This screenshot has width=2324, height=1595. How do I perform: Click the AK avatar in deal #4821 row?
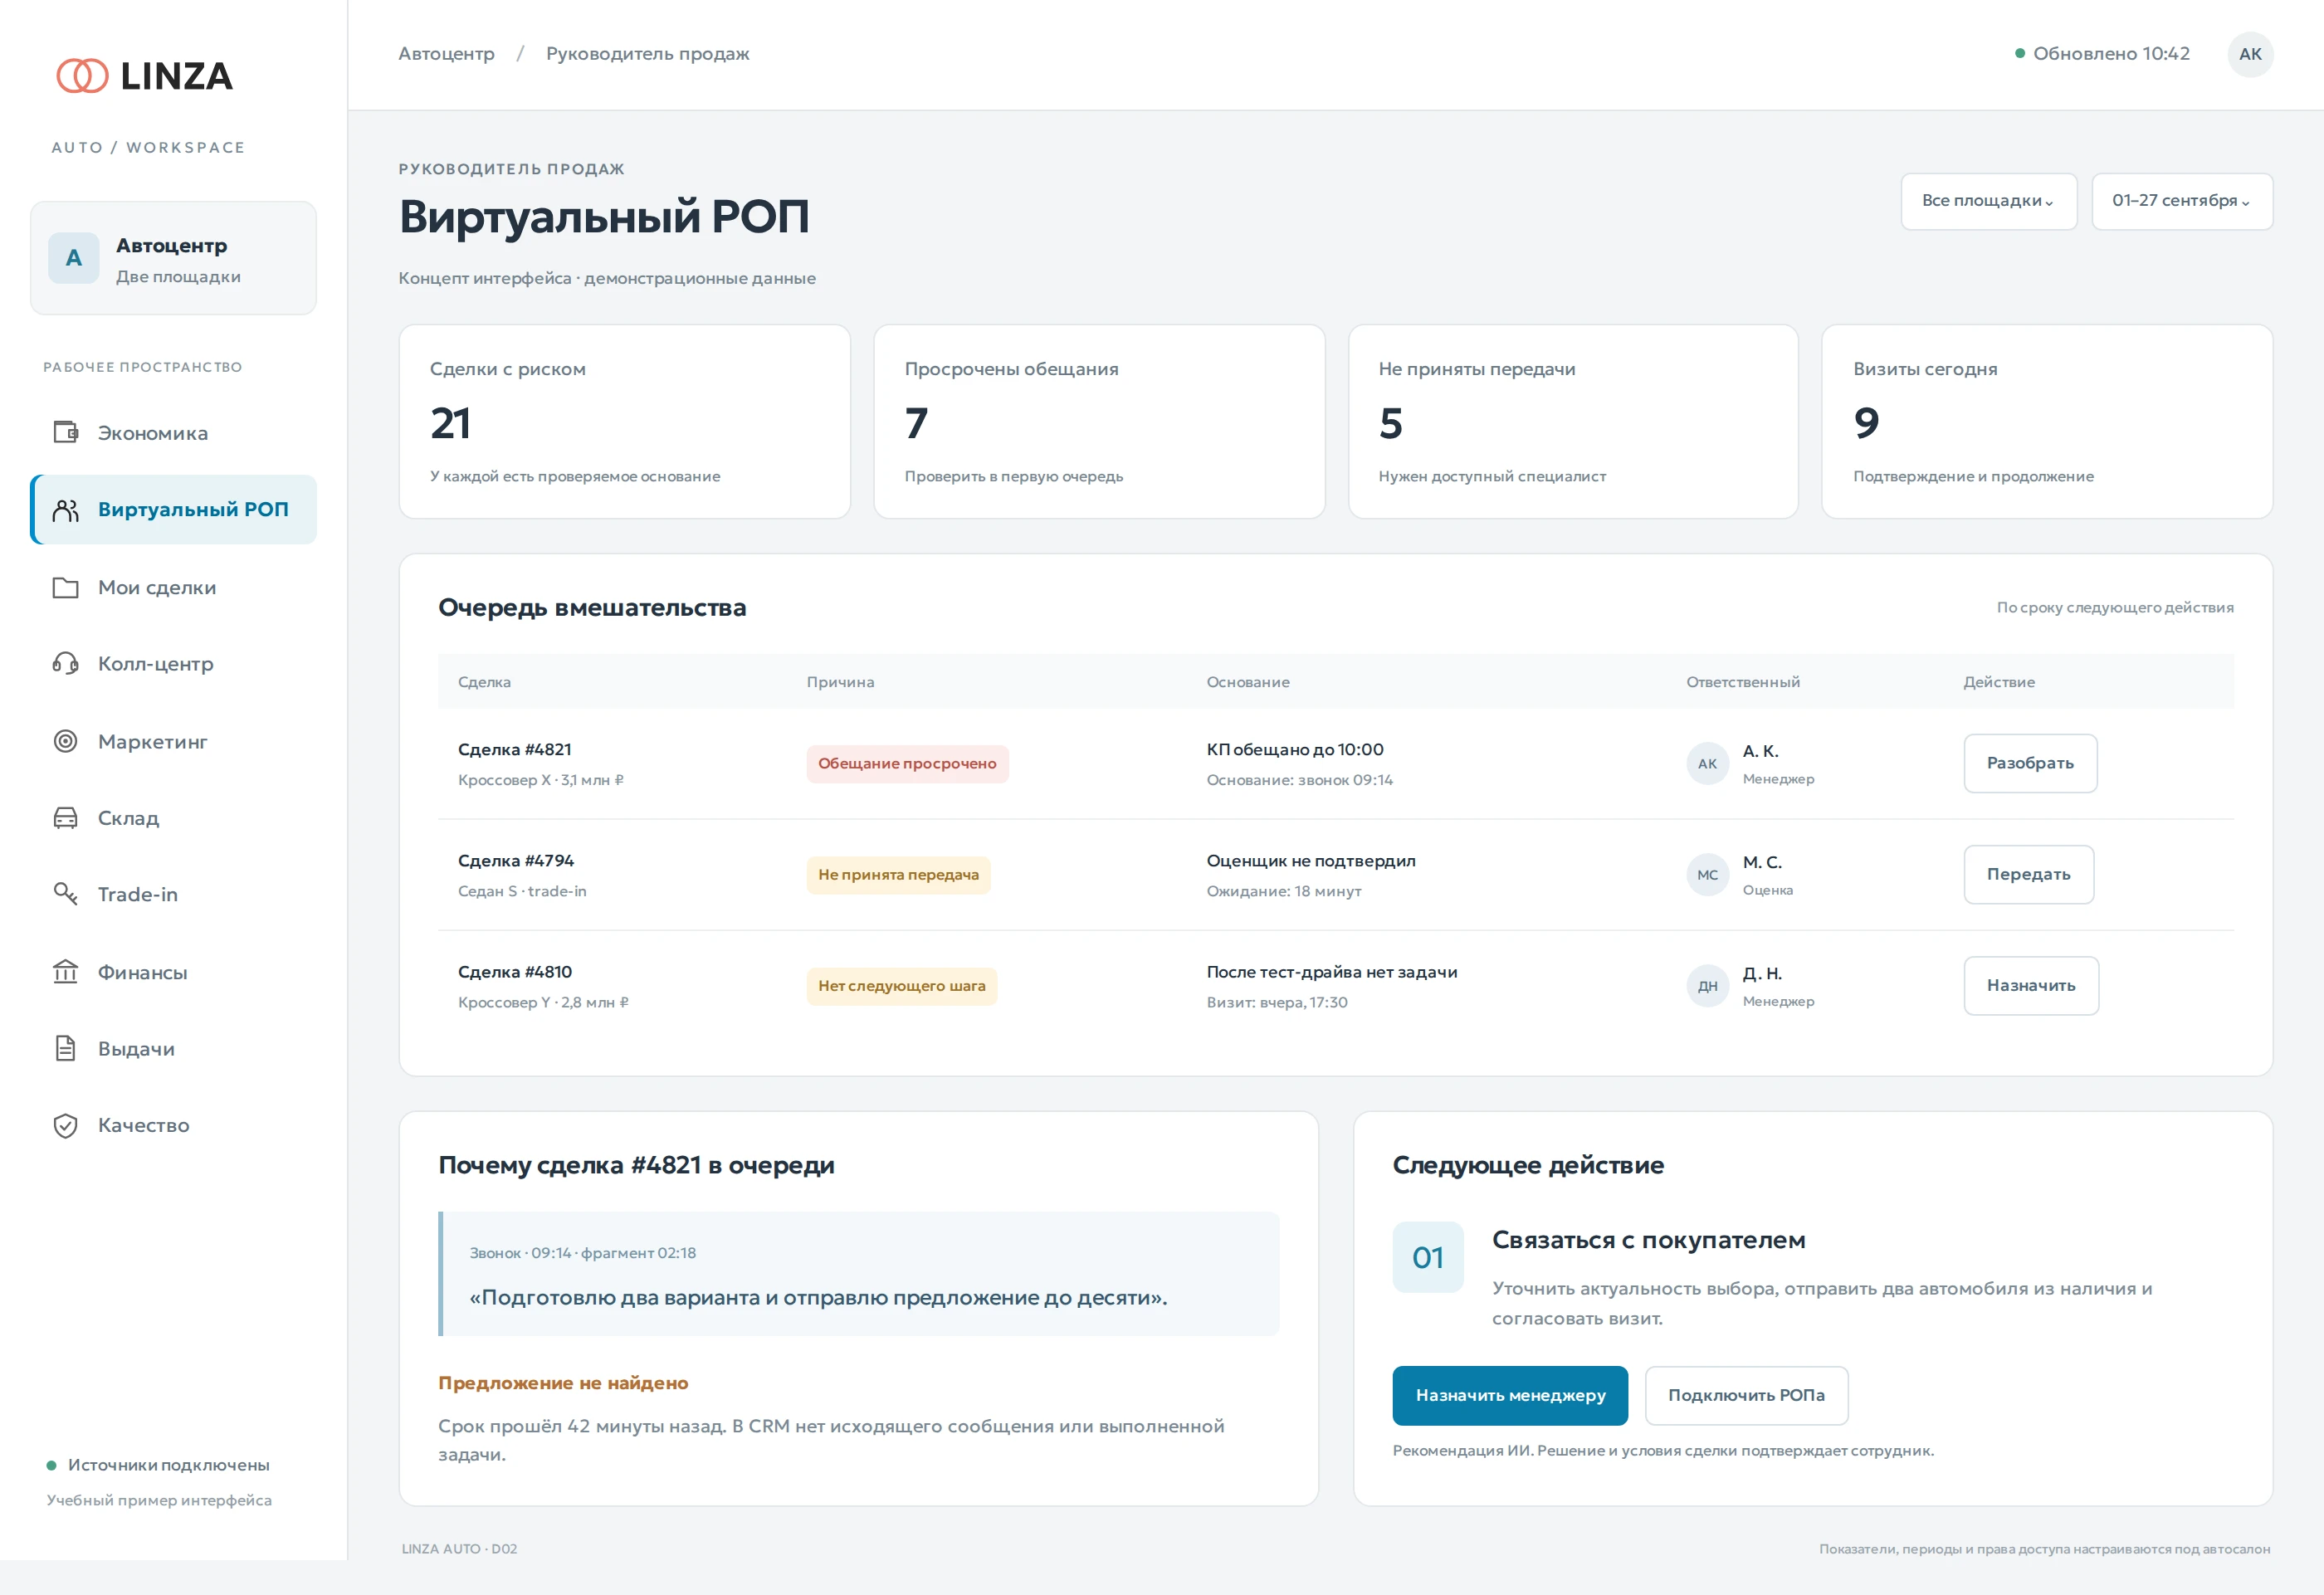pyautogui.click(x=1707, y=764)
